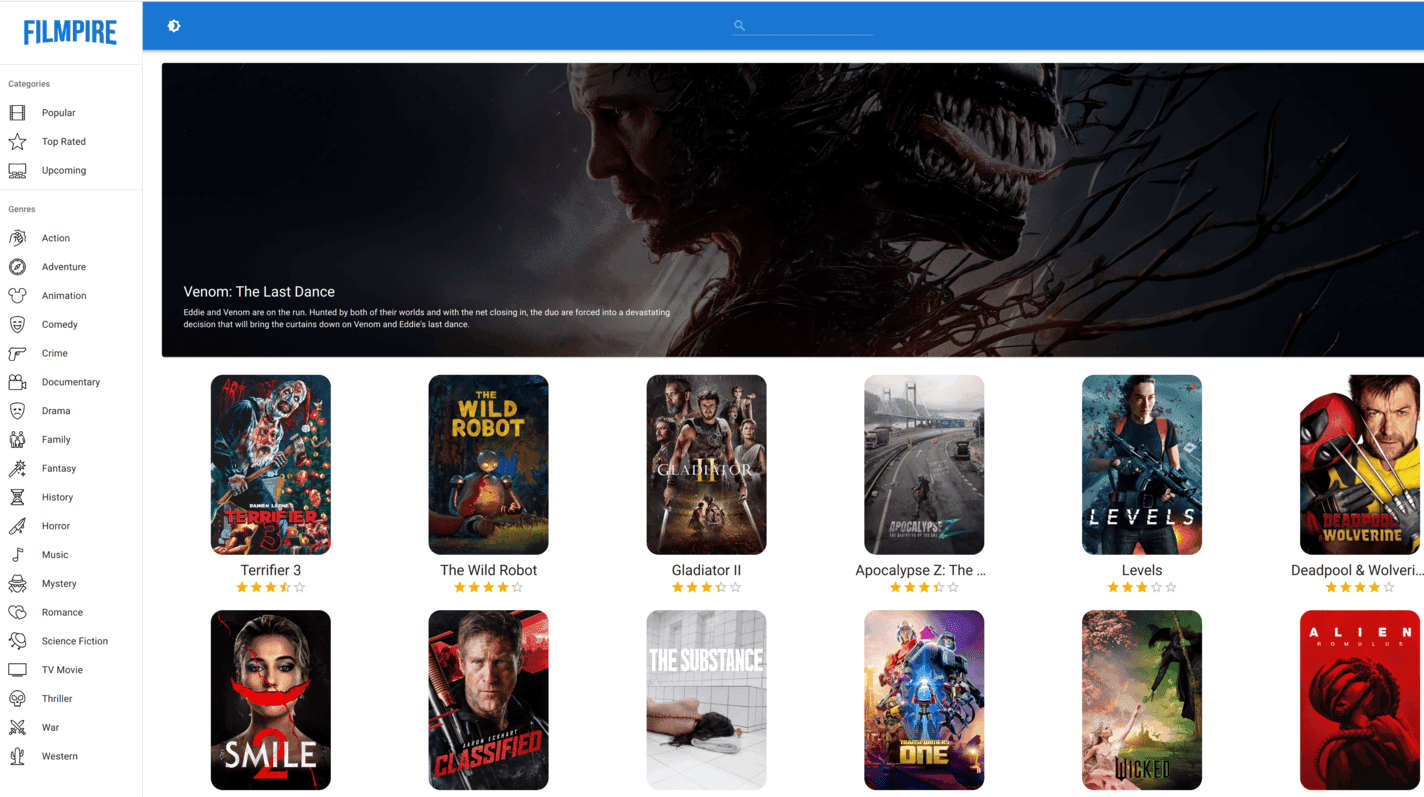Image resolution: width=1424 pixels, height=797 pixels.
Task: Click the Action genre icon
Action: (17, 238)
